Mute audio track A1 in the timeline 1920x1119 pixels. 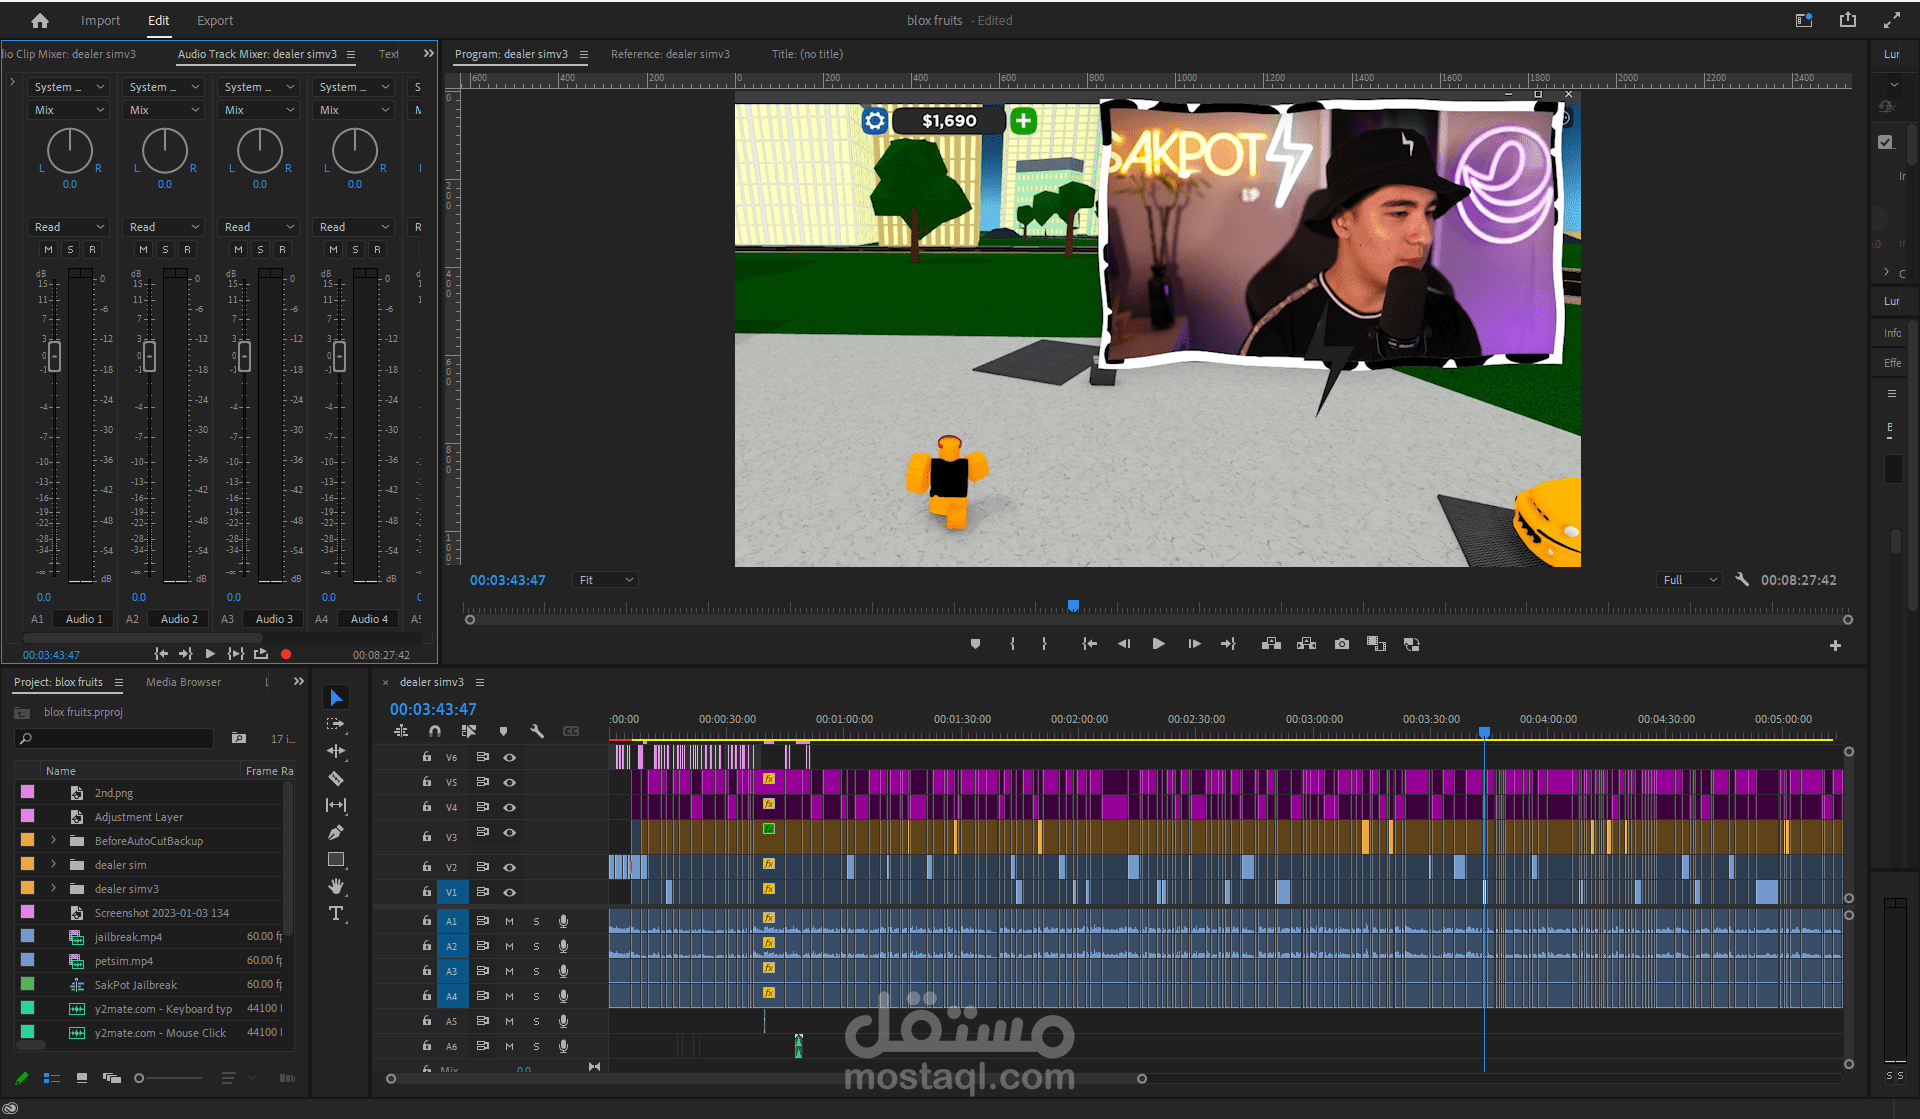pyautogui.click(x=509, y=921)
